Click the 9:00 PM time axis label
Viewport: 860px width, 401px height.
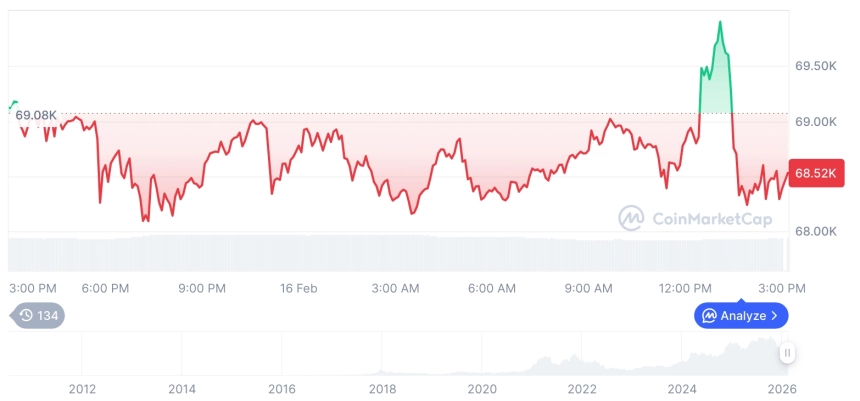coord(202,288)
